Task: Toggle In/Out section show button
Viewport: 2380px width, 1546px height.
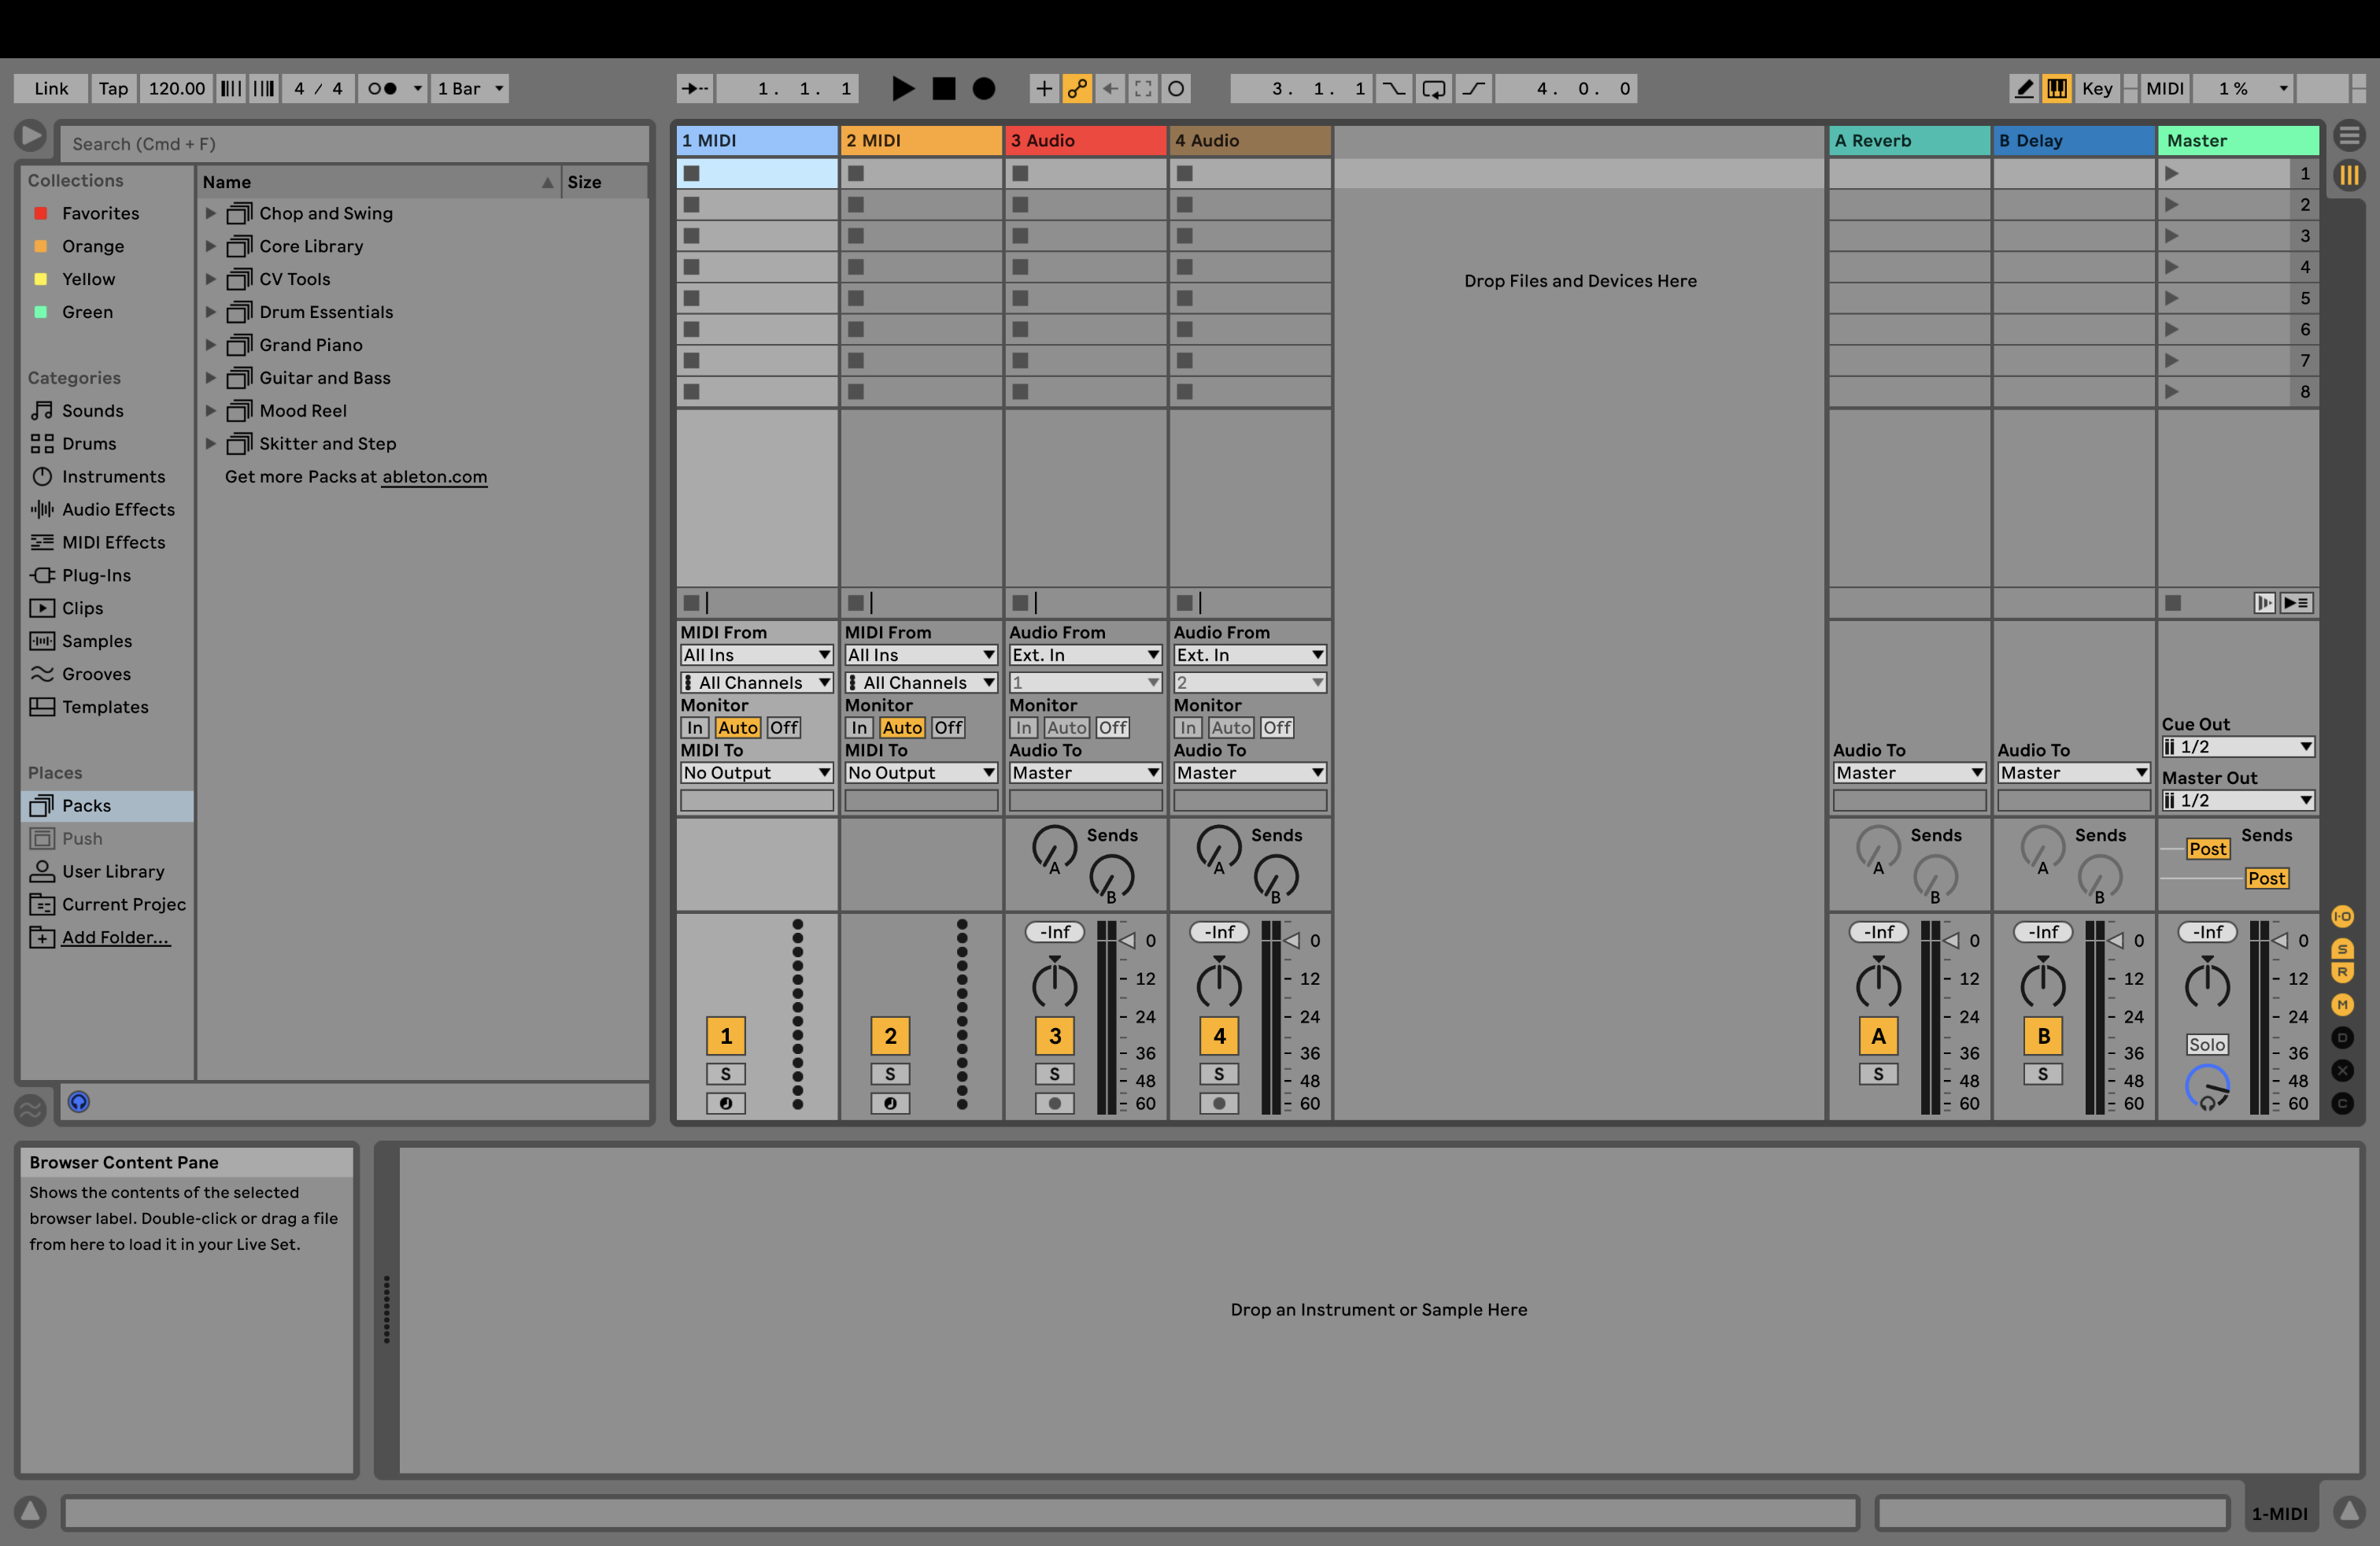Action: [2342, 916]
